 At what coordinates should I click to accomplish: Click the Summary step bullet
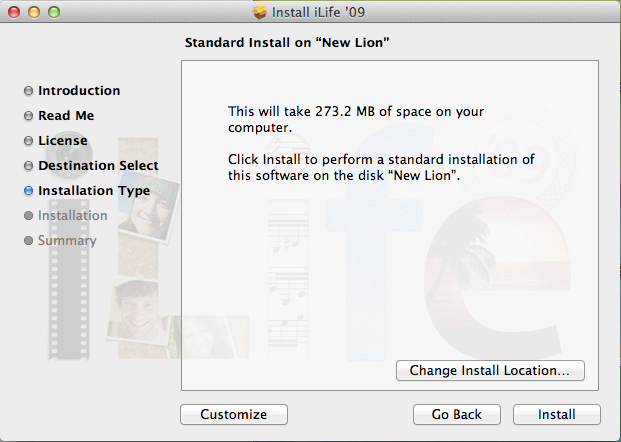pyautogui.click(x=29, y=241)
